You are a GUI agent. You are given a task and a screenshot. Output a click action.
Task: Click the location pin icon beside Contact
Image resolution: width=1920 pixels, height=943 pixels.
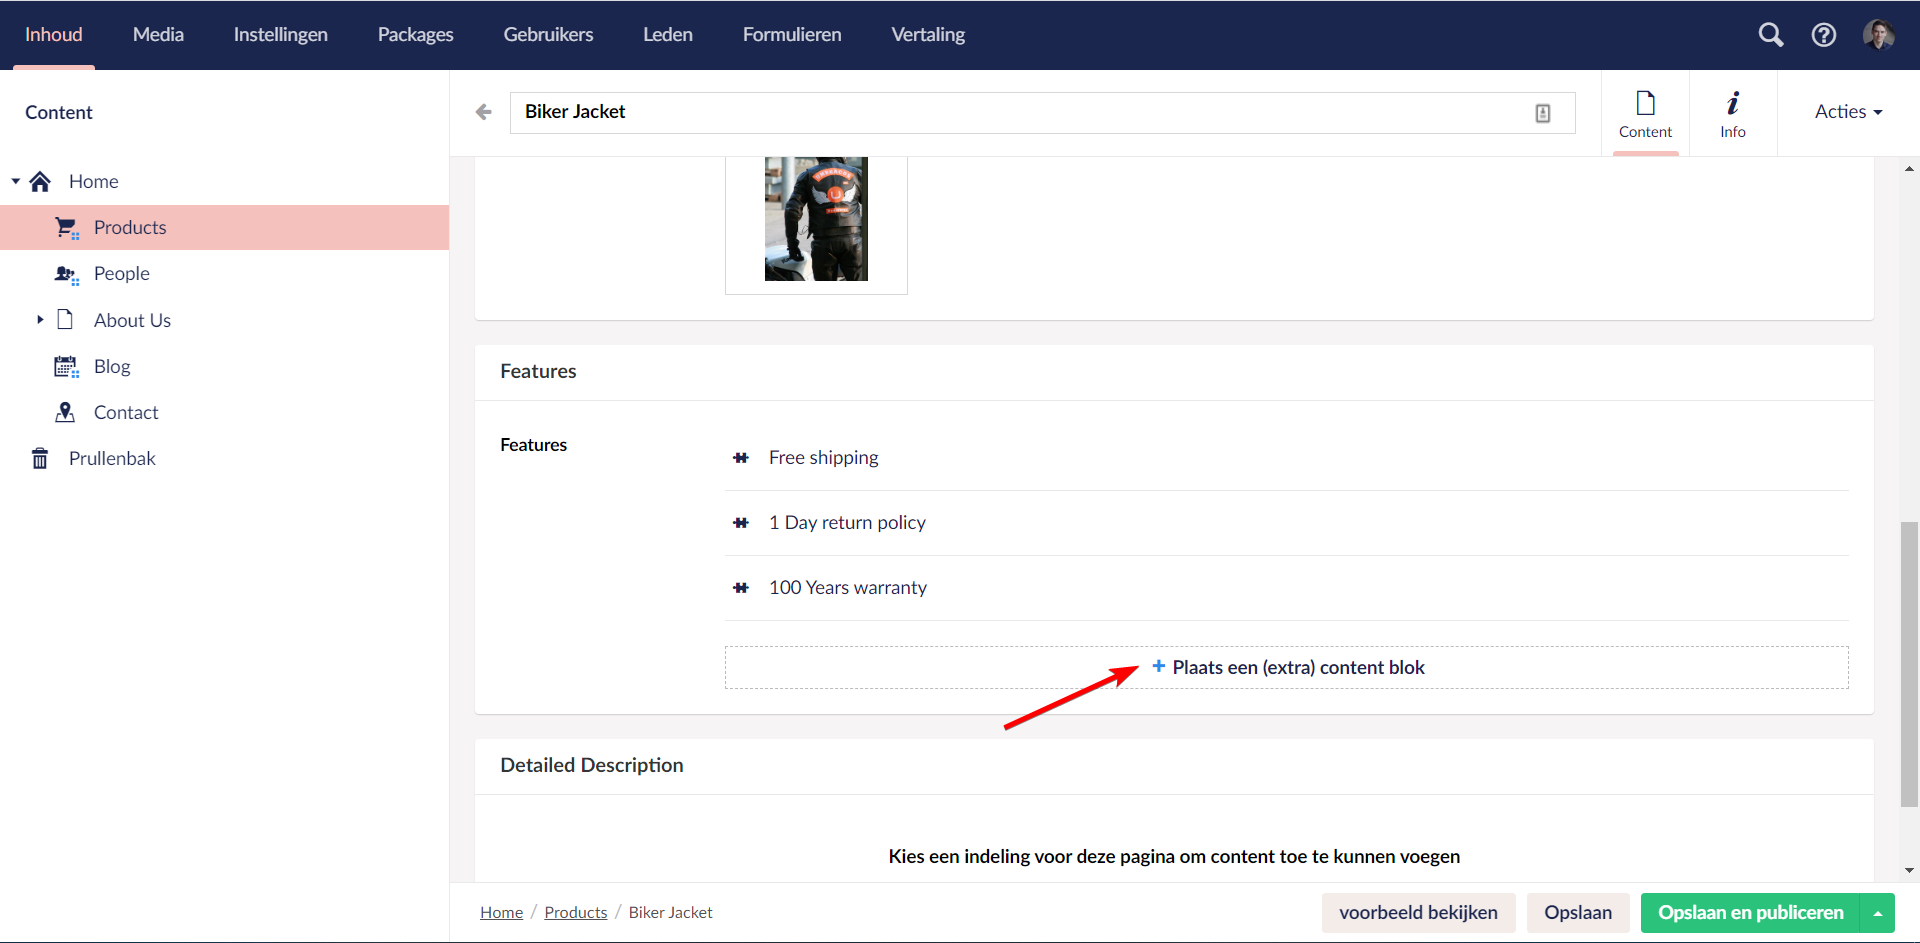(65, 412)
